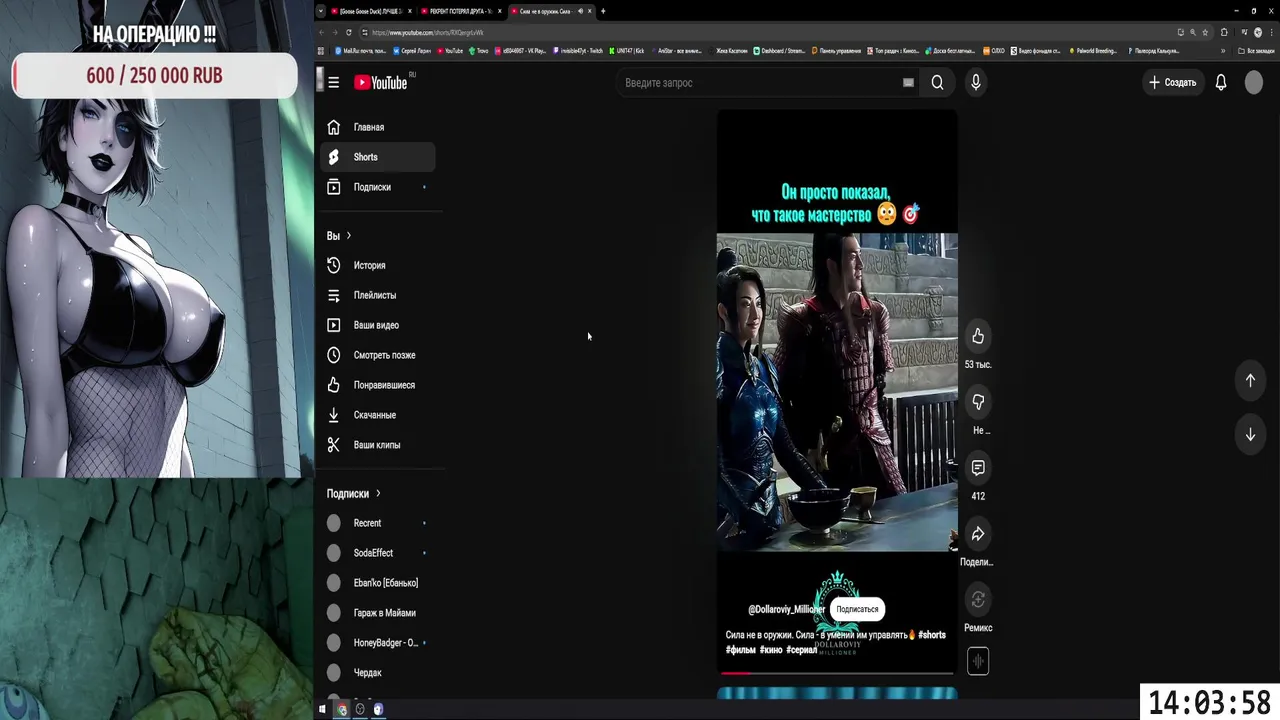Open the ЕБаЙ'ко channel subscription

[377, 583]
